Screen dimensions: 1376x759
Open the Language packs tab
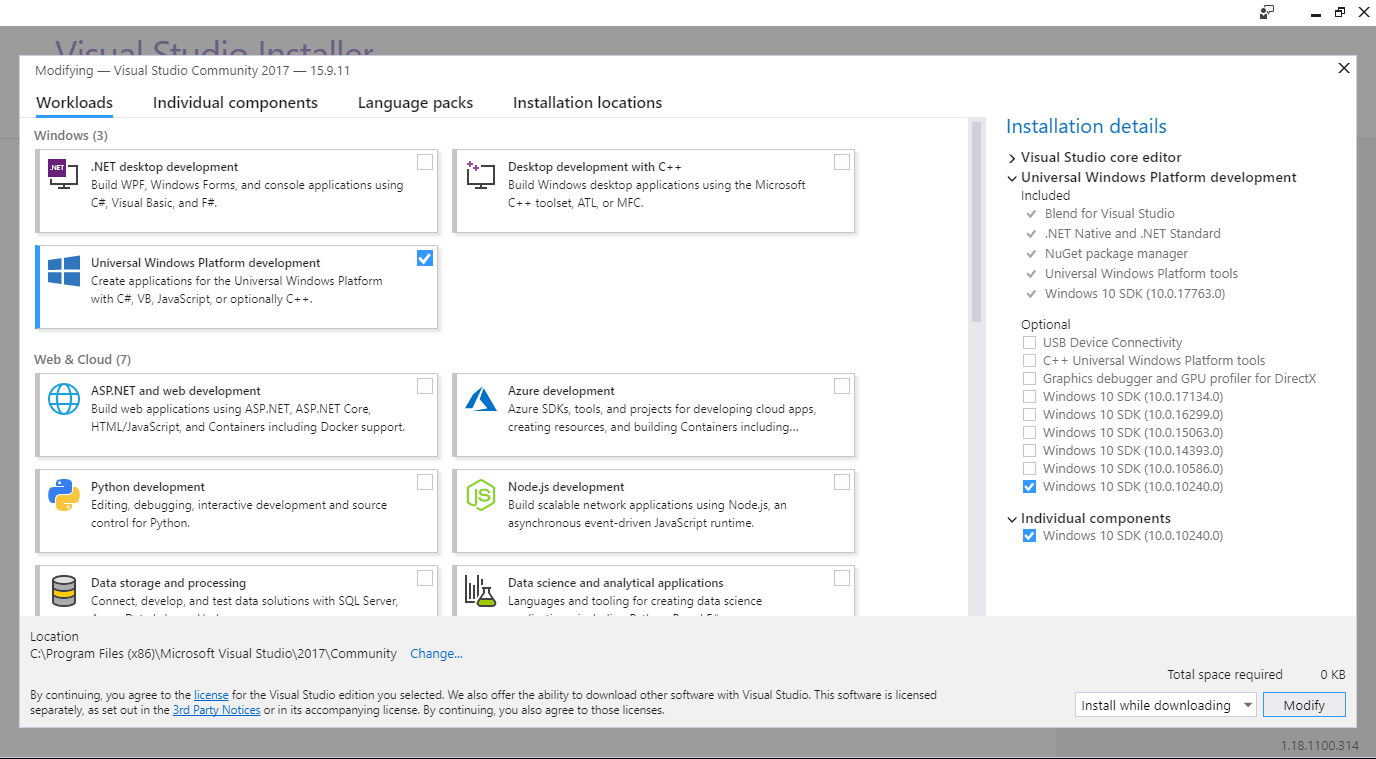[414, 102]
